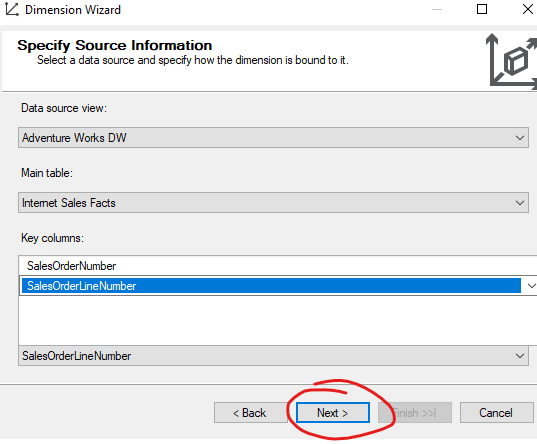Maximize the Dimension Wizard window

point(482,9)
